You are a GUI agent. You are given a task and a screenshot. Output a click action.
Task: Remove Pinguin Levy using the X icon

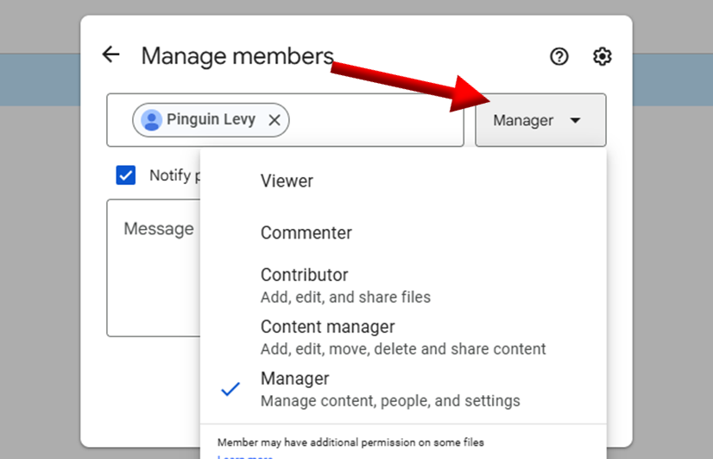tap(275, 120)
